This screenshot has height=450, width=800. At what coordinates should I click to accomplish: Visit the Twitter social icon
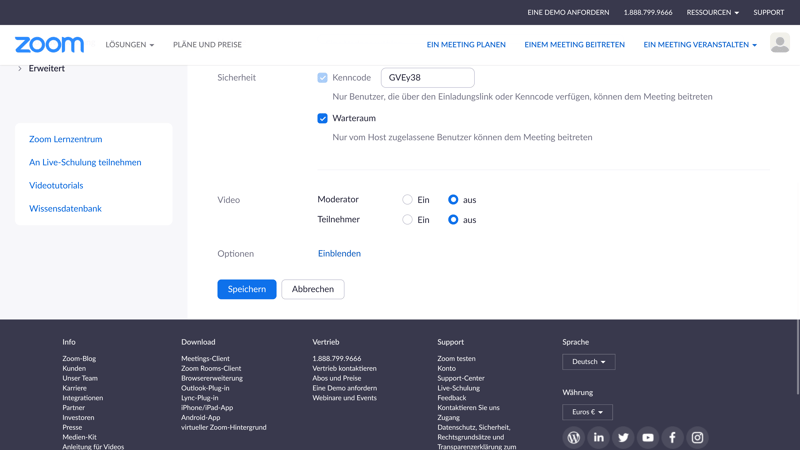click(x=623, y=437)
